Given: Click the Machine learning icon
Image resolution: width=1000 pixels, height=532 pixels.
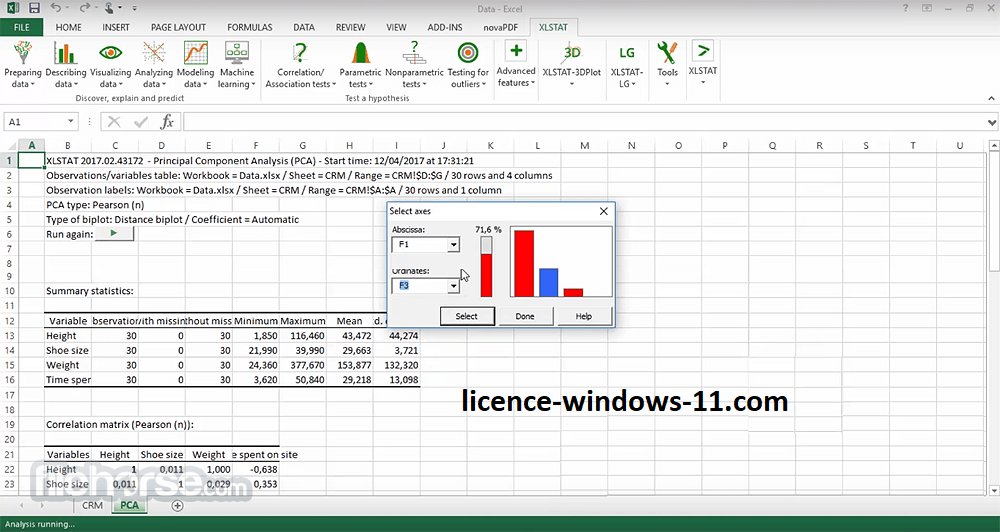Looking at the screenshot, I should (x=237, y=54).
